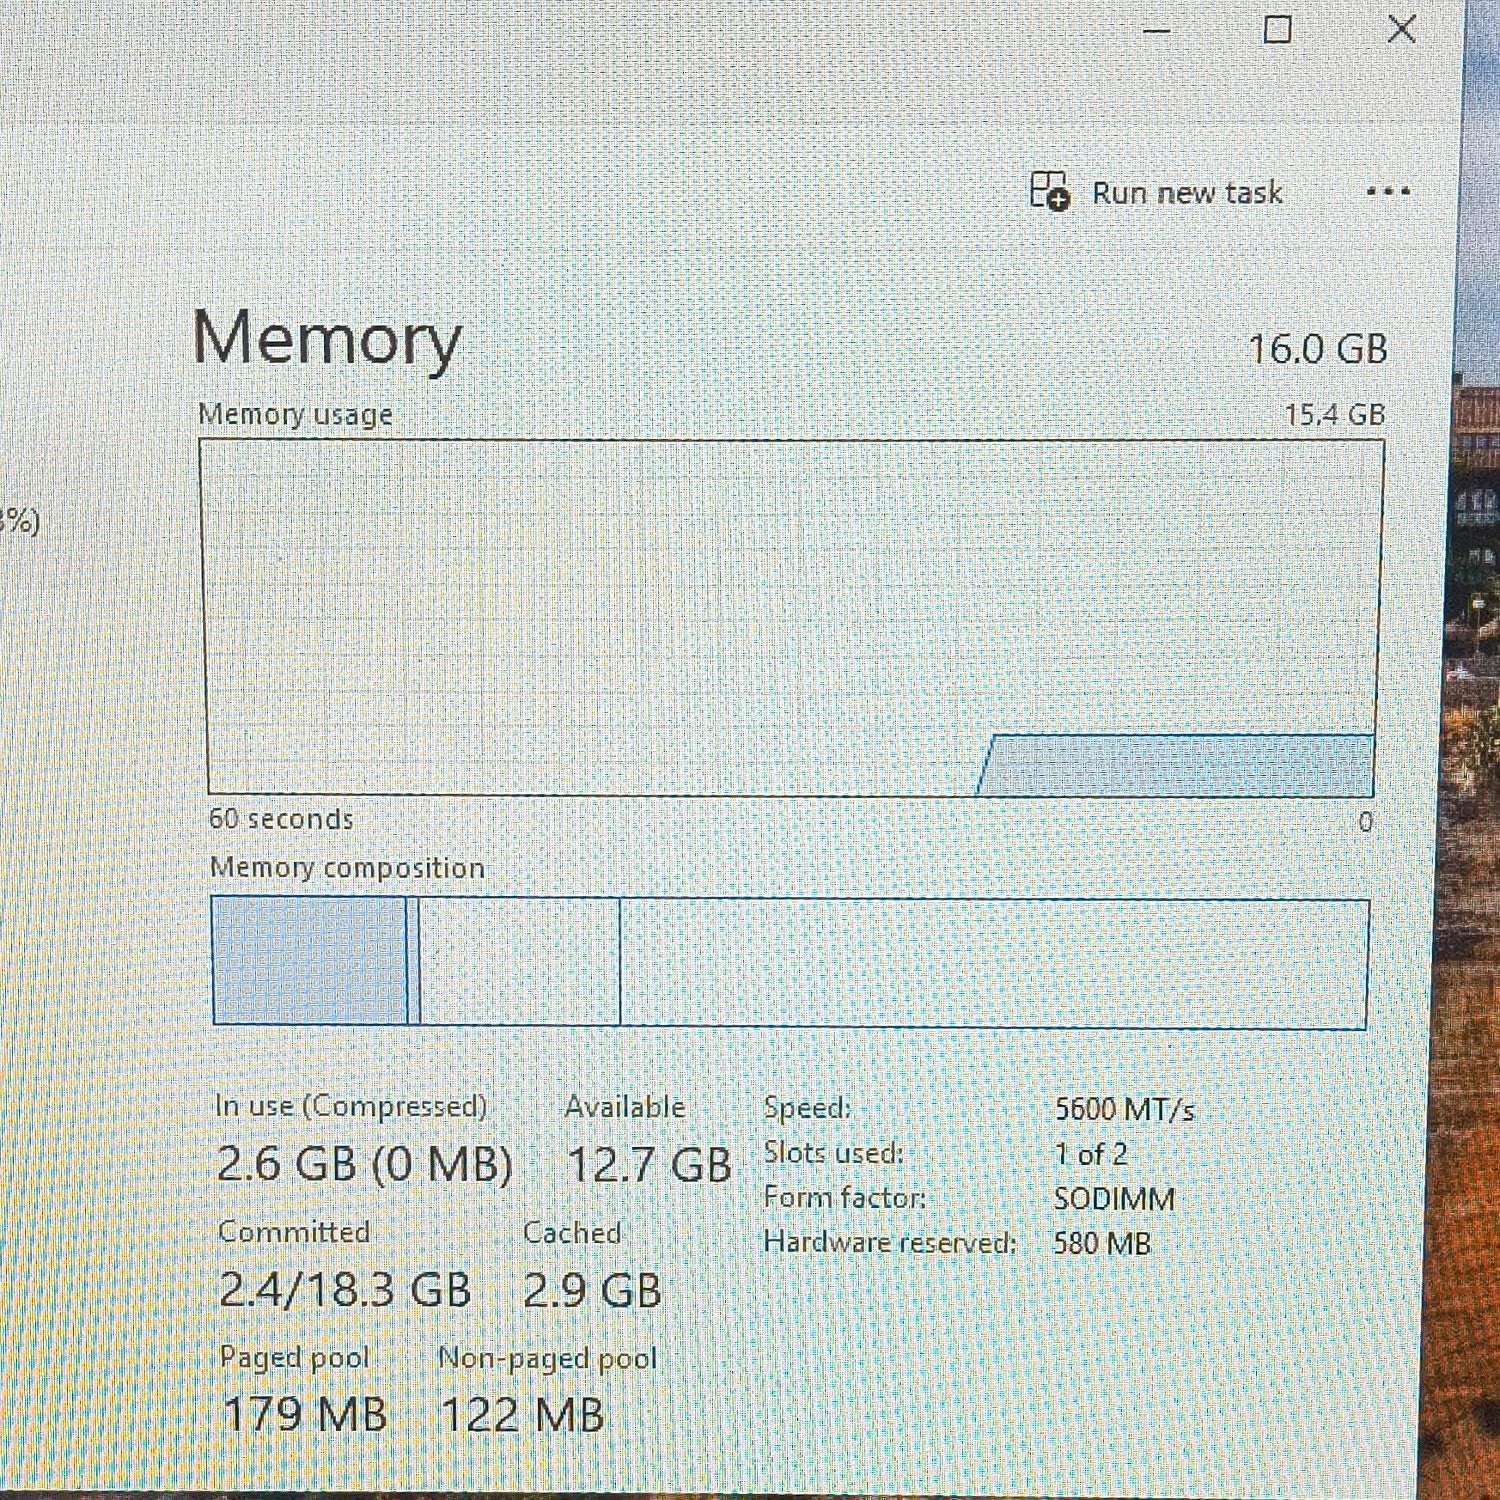Click the Run new task label
The width and height of the screenshot is (1500, 1500).
coord(1186,192)
